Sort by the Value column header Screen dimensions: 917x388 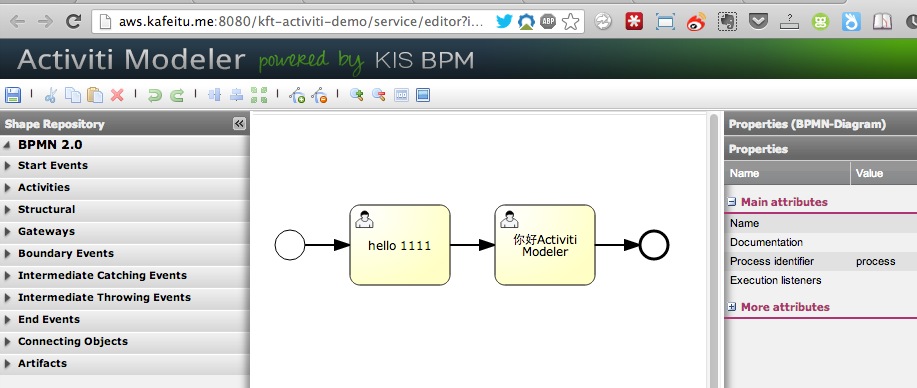pos(884,173)
